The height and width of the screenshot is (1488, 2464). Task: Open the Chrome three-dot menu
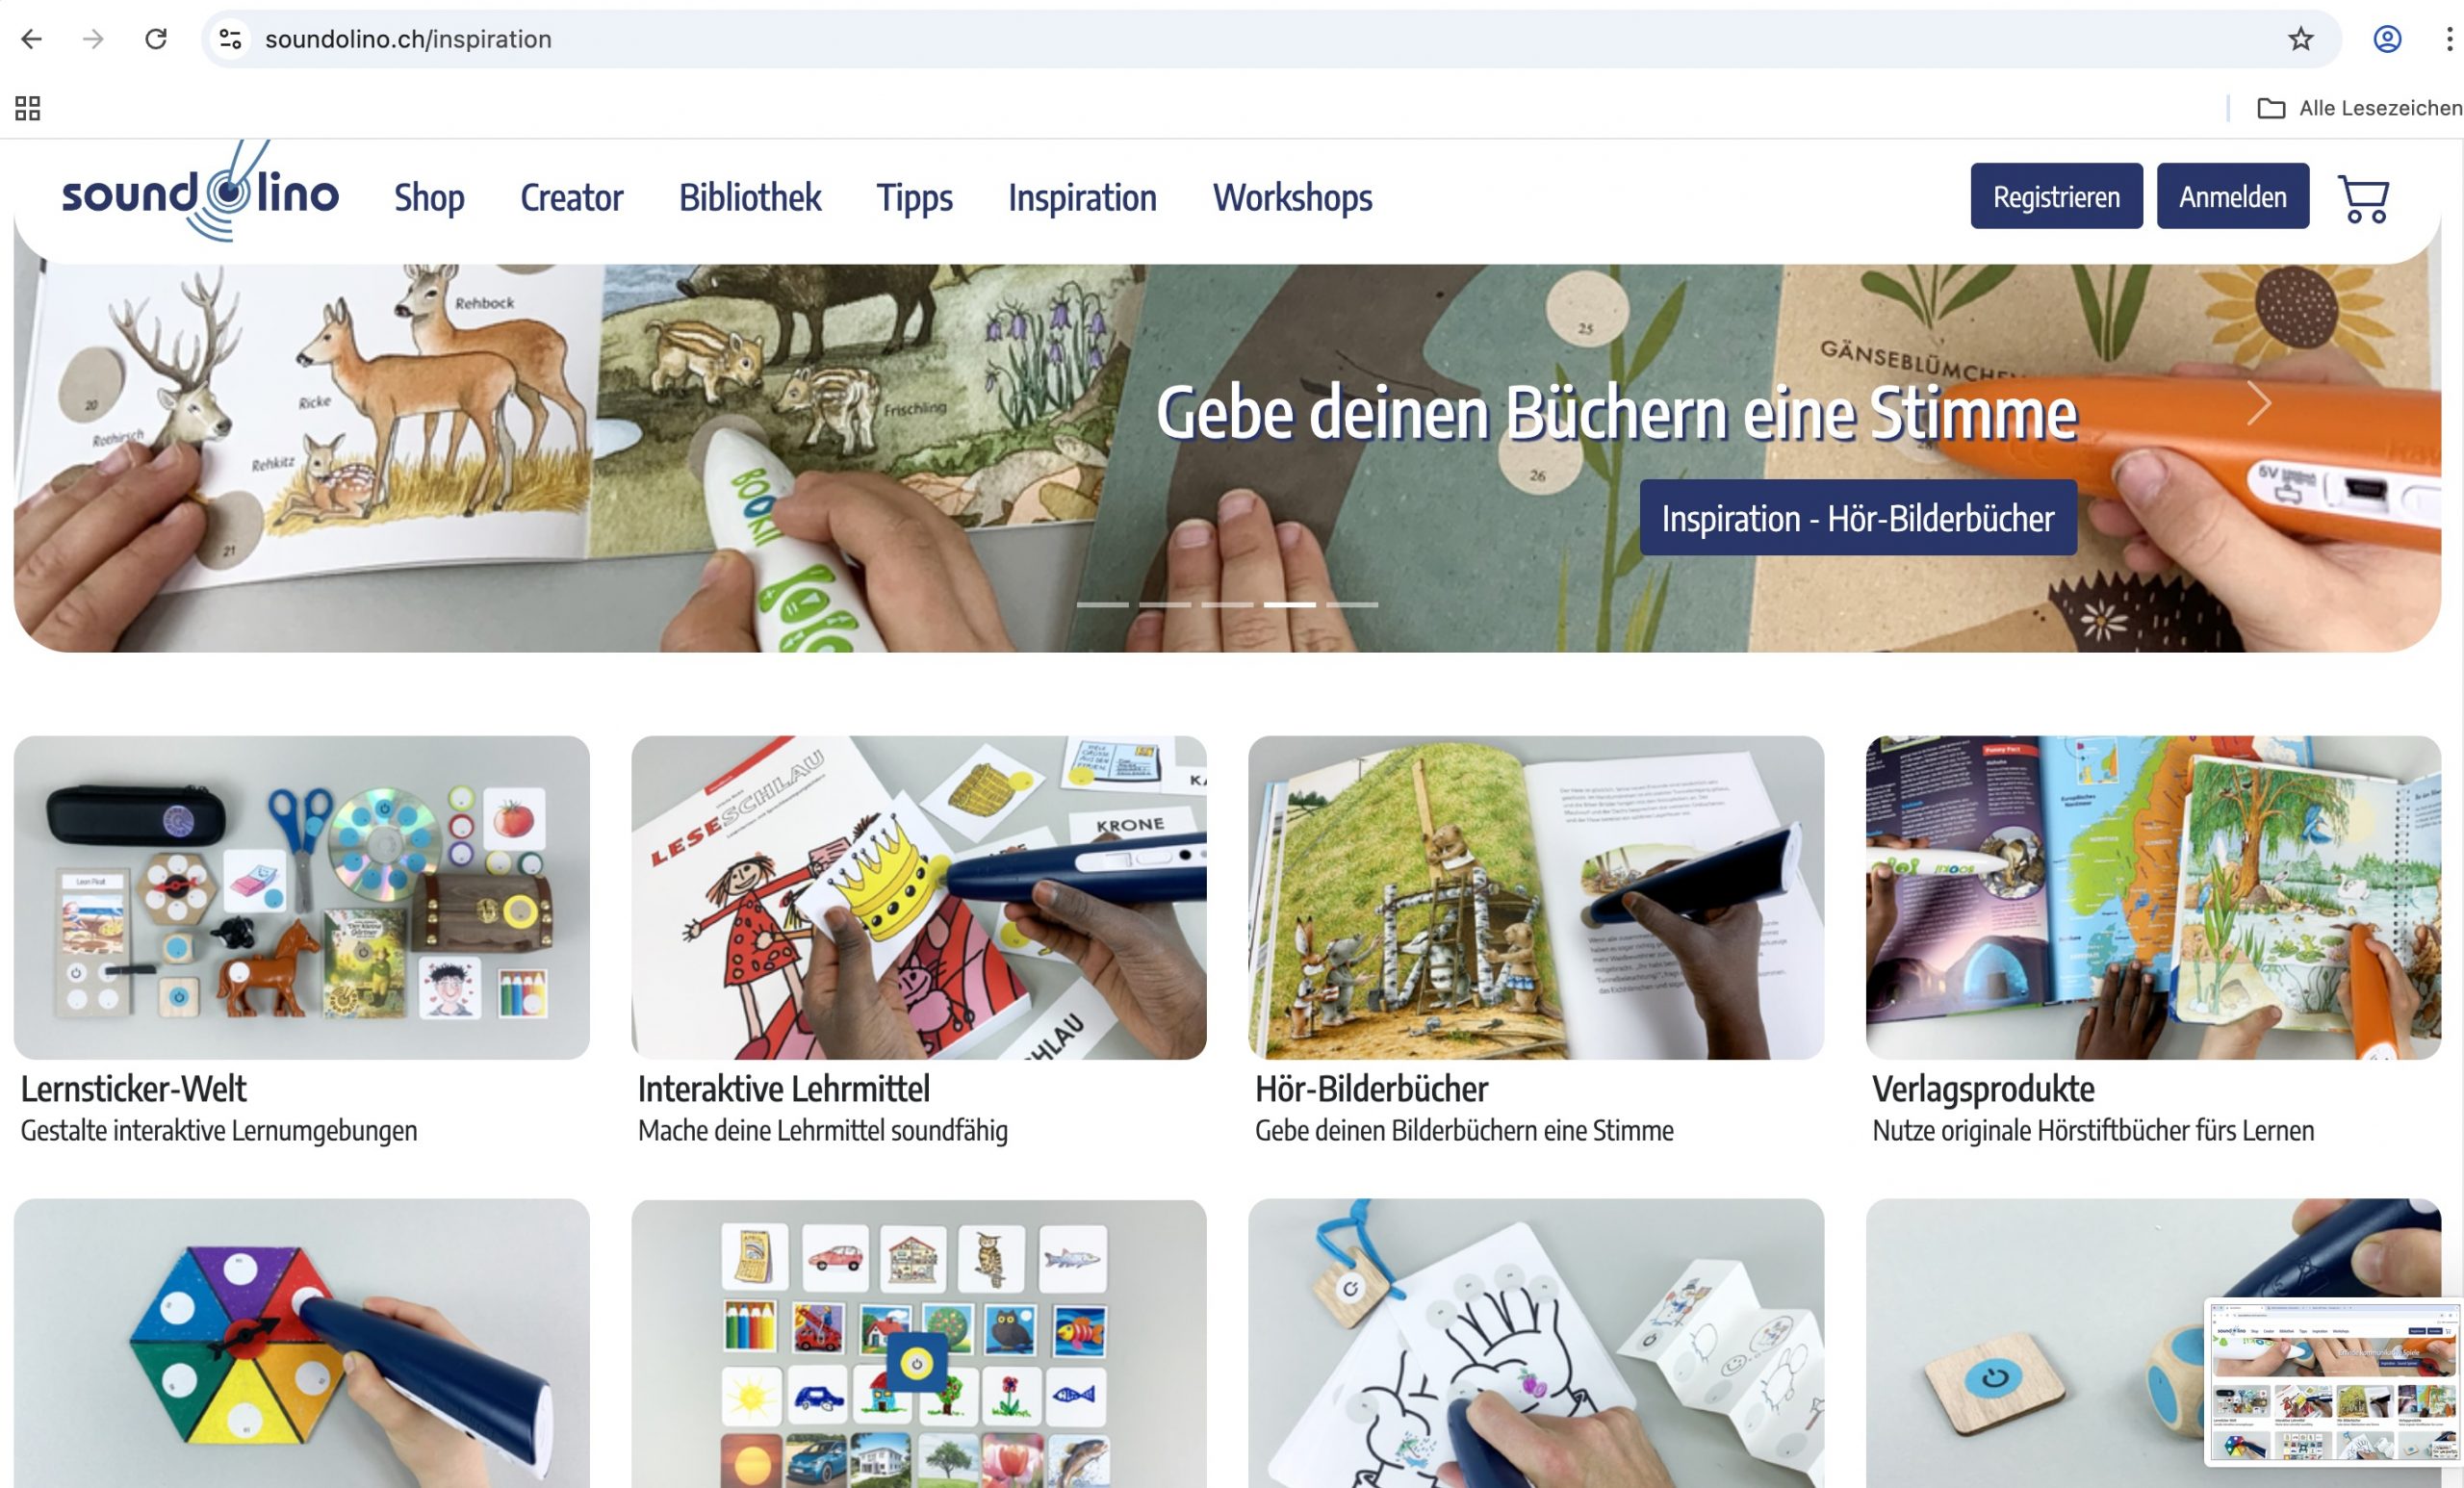(2448, 39)
